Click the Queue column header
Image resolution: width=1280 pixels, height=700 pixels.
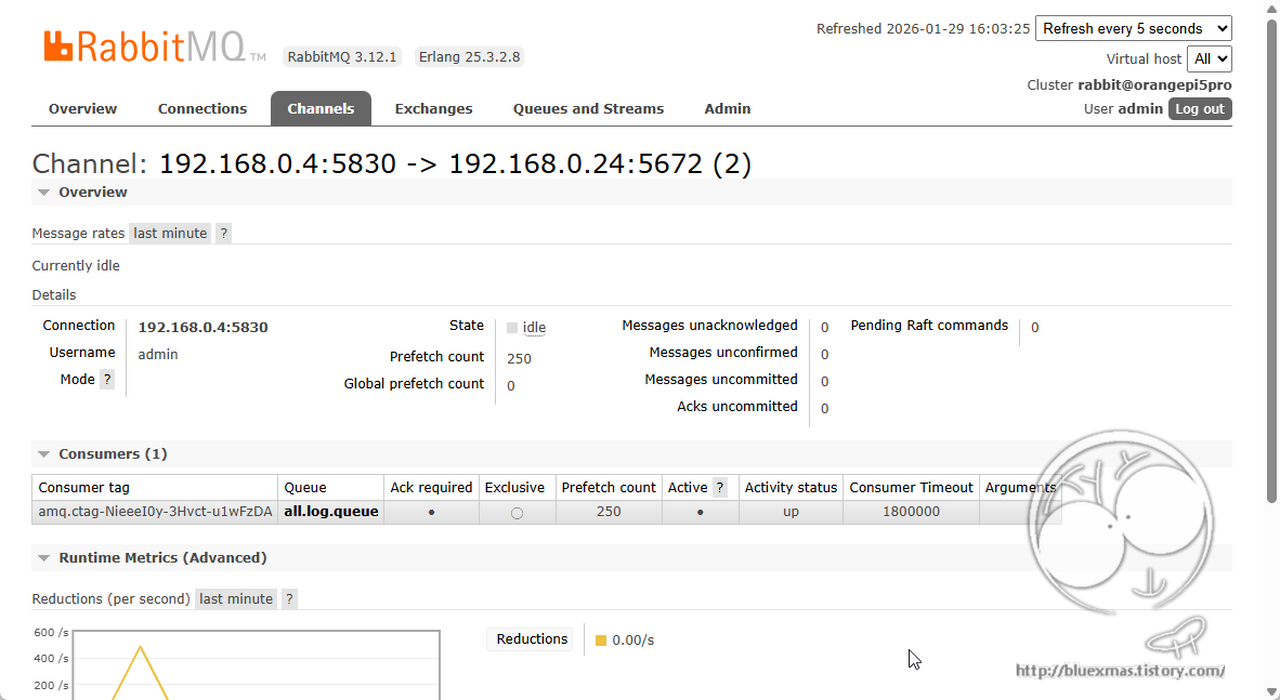(x=305, y=488)
